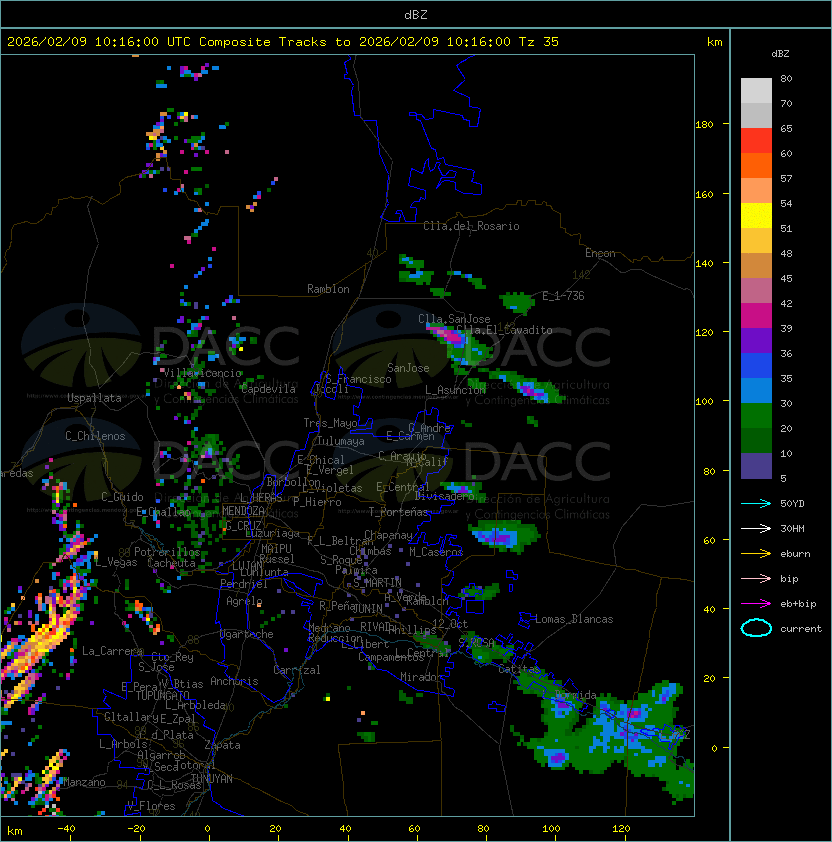
Task: Select the purple swatch in dBZ legend
Action: (x=756, y=340)
